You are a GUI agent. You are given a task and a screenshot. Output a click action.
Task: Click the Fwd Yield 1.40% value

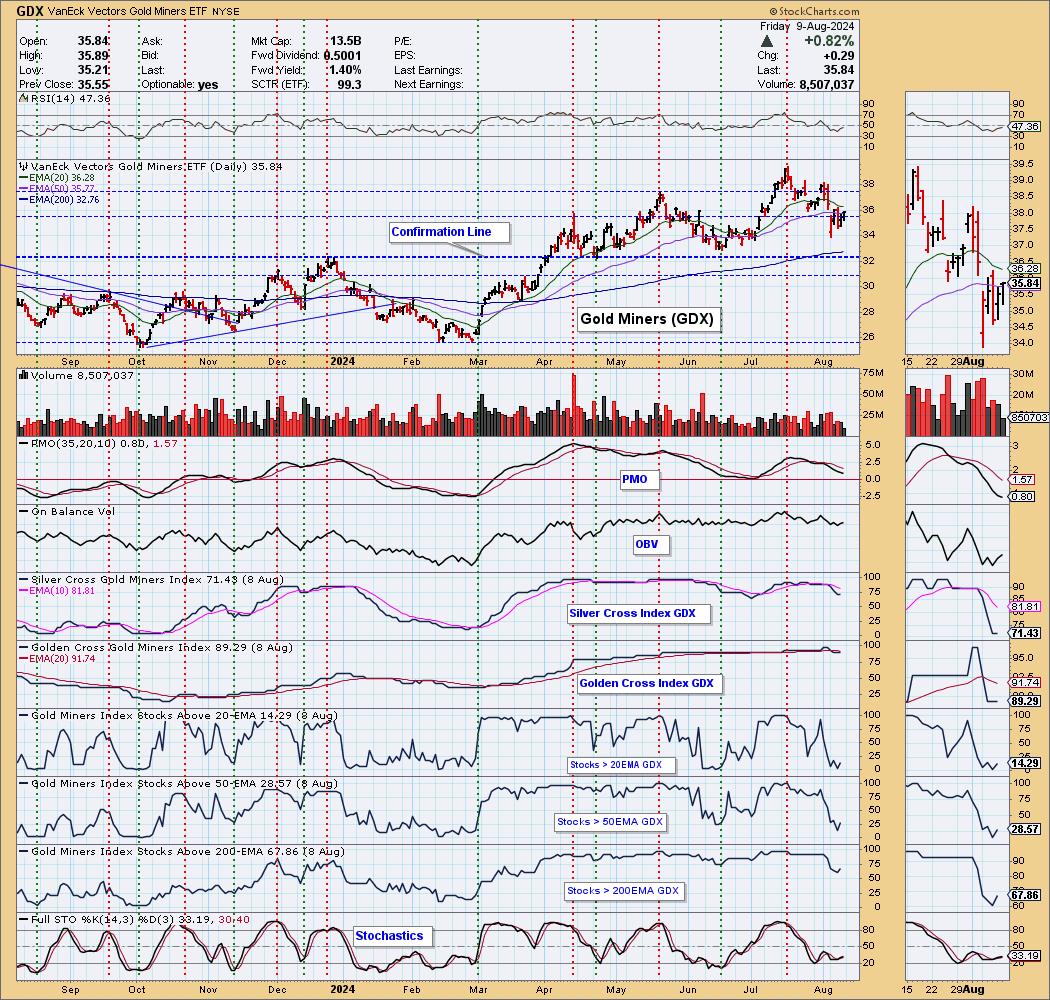[346, 70]
